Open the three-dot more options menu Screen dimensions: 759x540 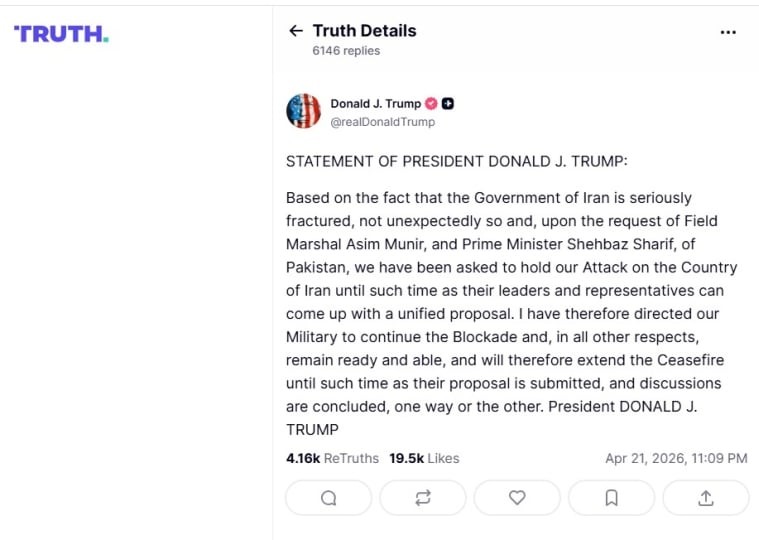tap(728, 32)
